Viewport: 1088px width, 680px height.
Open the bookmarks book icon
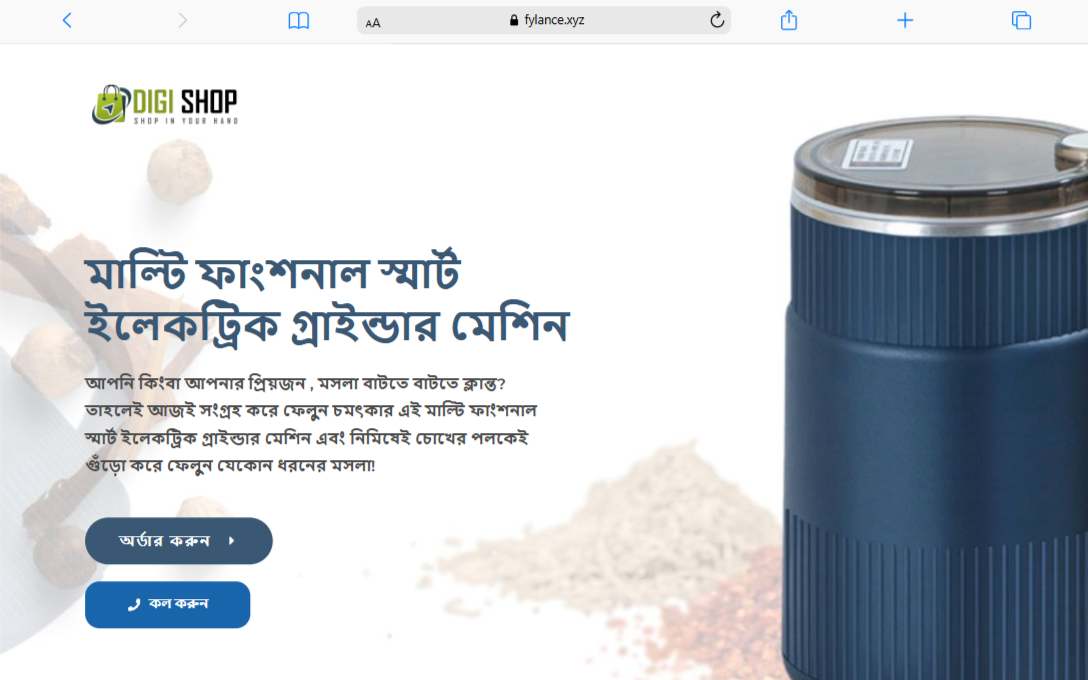[298, 21]
